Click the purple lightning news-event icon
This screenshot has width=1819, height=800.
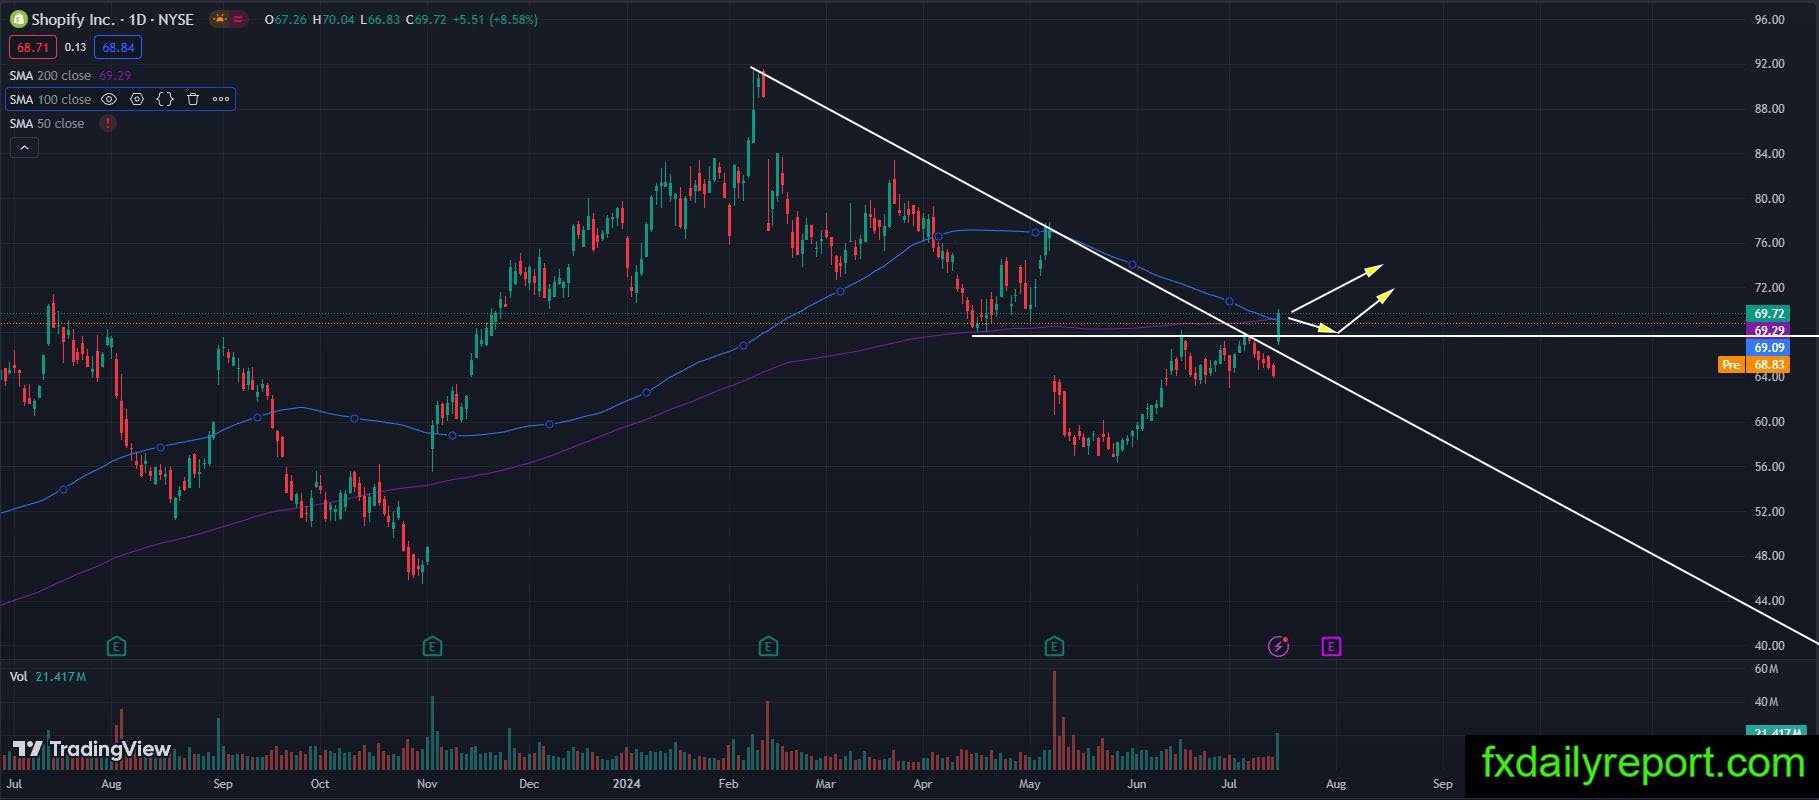coord(1278,646)
